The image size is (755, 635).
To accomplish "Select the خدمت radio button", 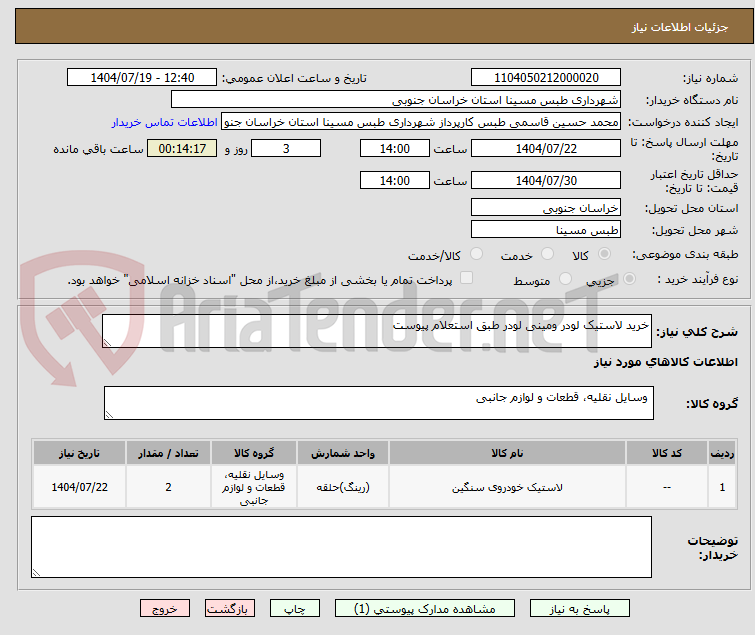I will point(547,254).
